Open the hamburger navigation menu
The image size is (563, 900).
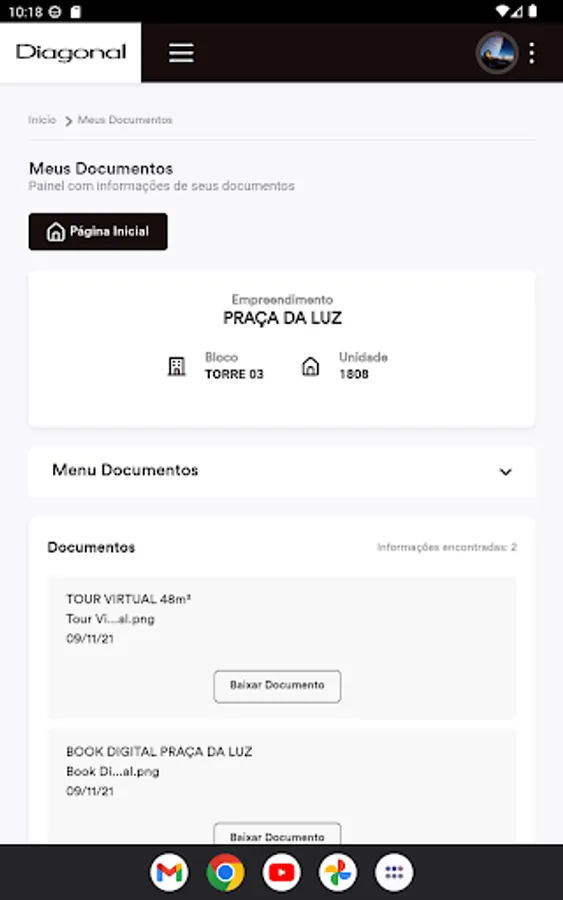tap(181, 53)
